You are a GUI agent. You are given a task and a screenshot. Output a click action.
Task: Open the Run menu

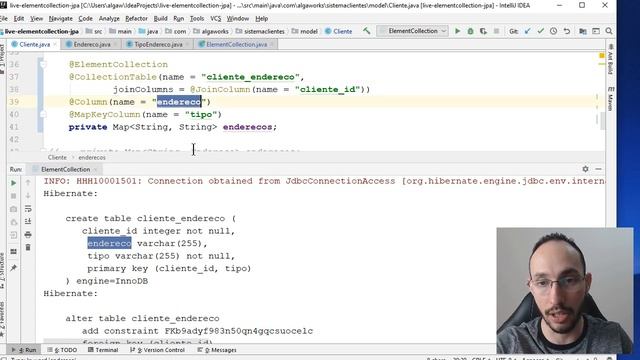178,19
